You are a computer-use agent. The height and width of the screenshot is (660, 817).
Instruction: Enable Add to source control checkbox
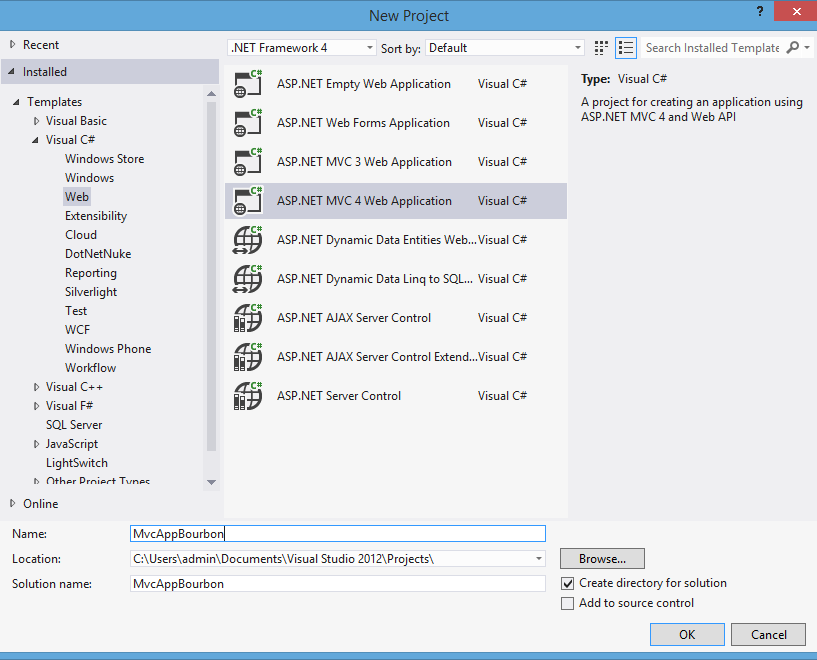tap(567, 603)
